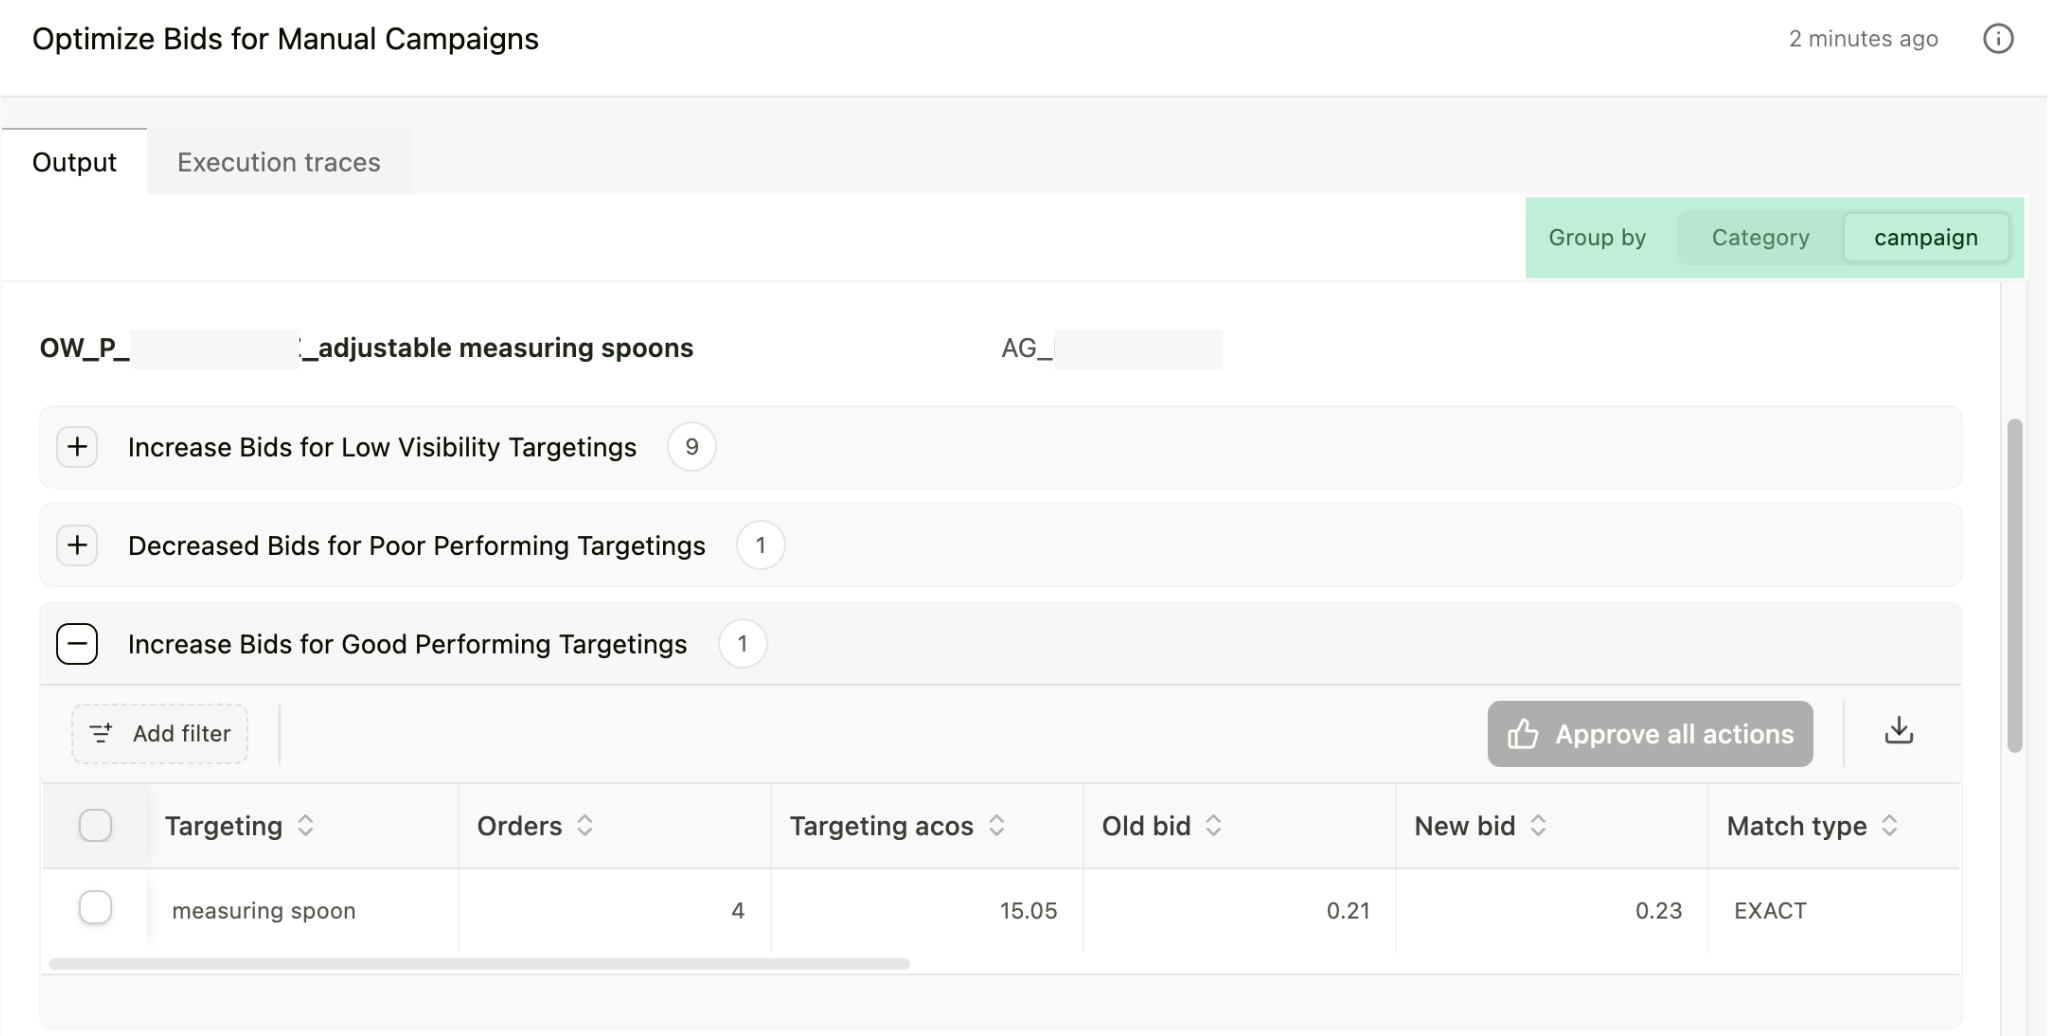The height and width of the screenshot is (1036, 2048).
Task: Expand Increase Bids for Low Visibility Targetings
Action: 77,447
